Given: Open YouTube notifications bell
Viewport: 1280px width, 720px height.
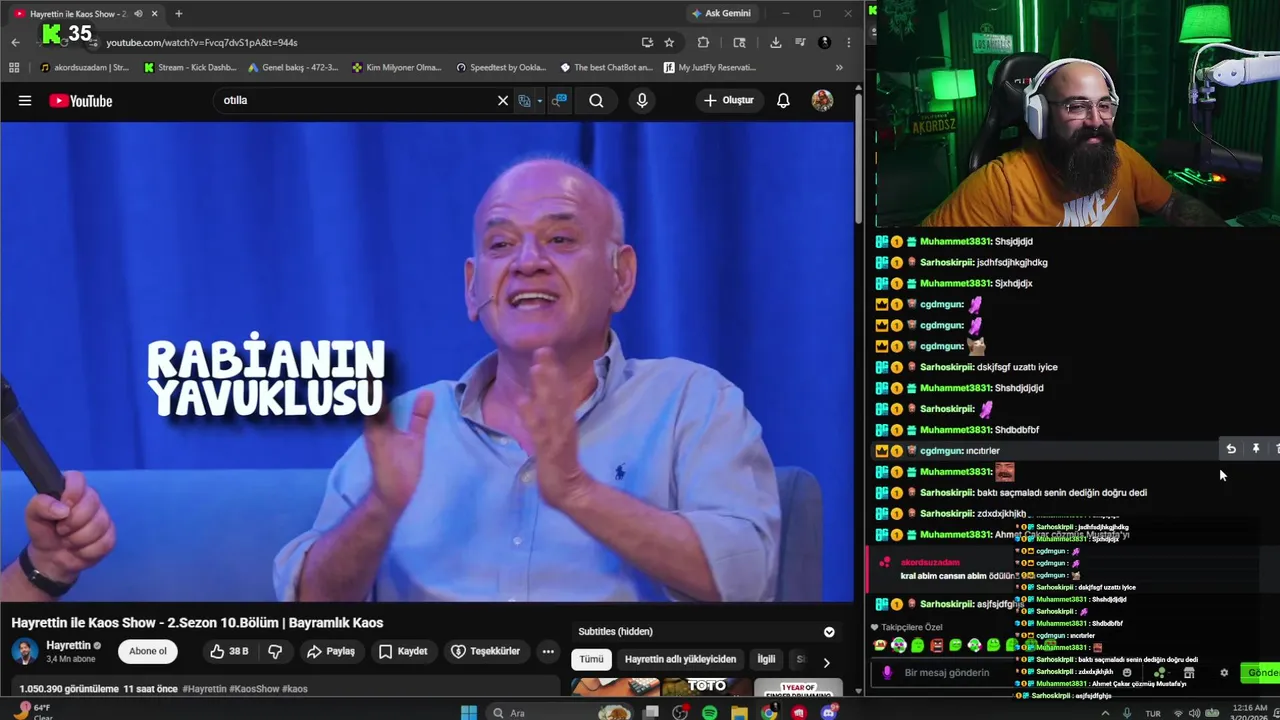Looking at the screenshot, I should pos(783,100).
